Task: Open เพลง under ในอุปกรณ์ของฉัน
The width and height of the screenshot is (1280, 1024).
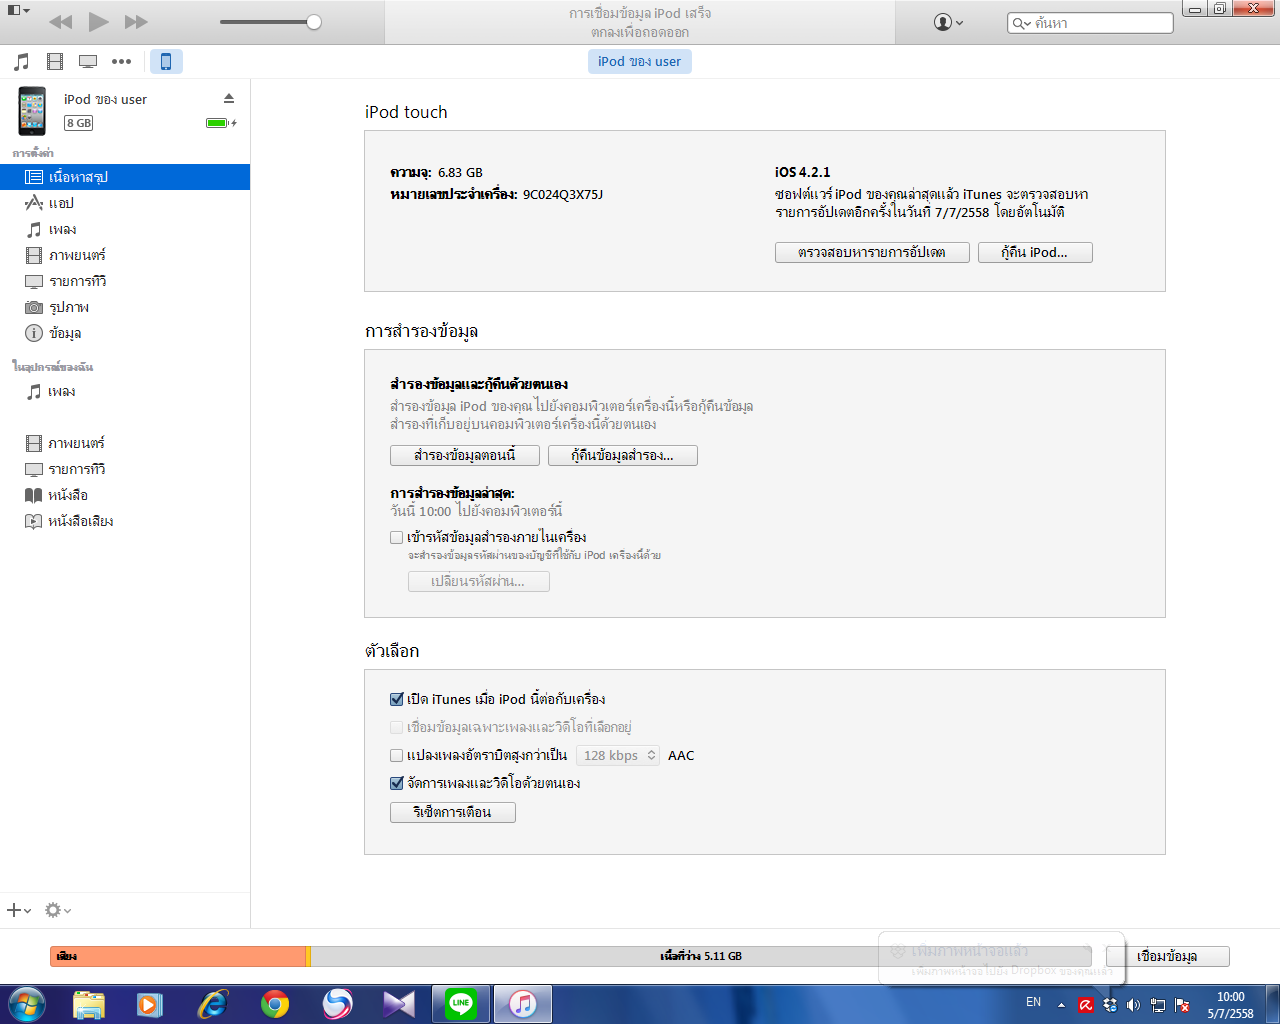Action: 125,391
